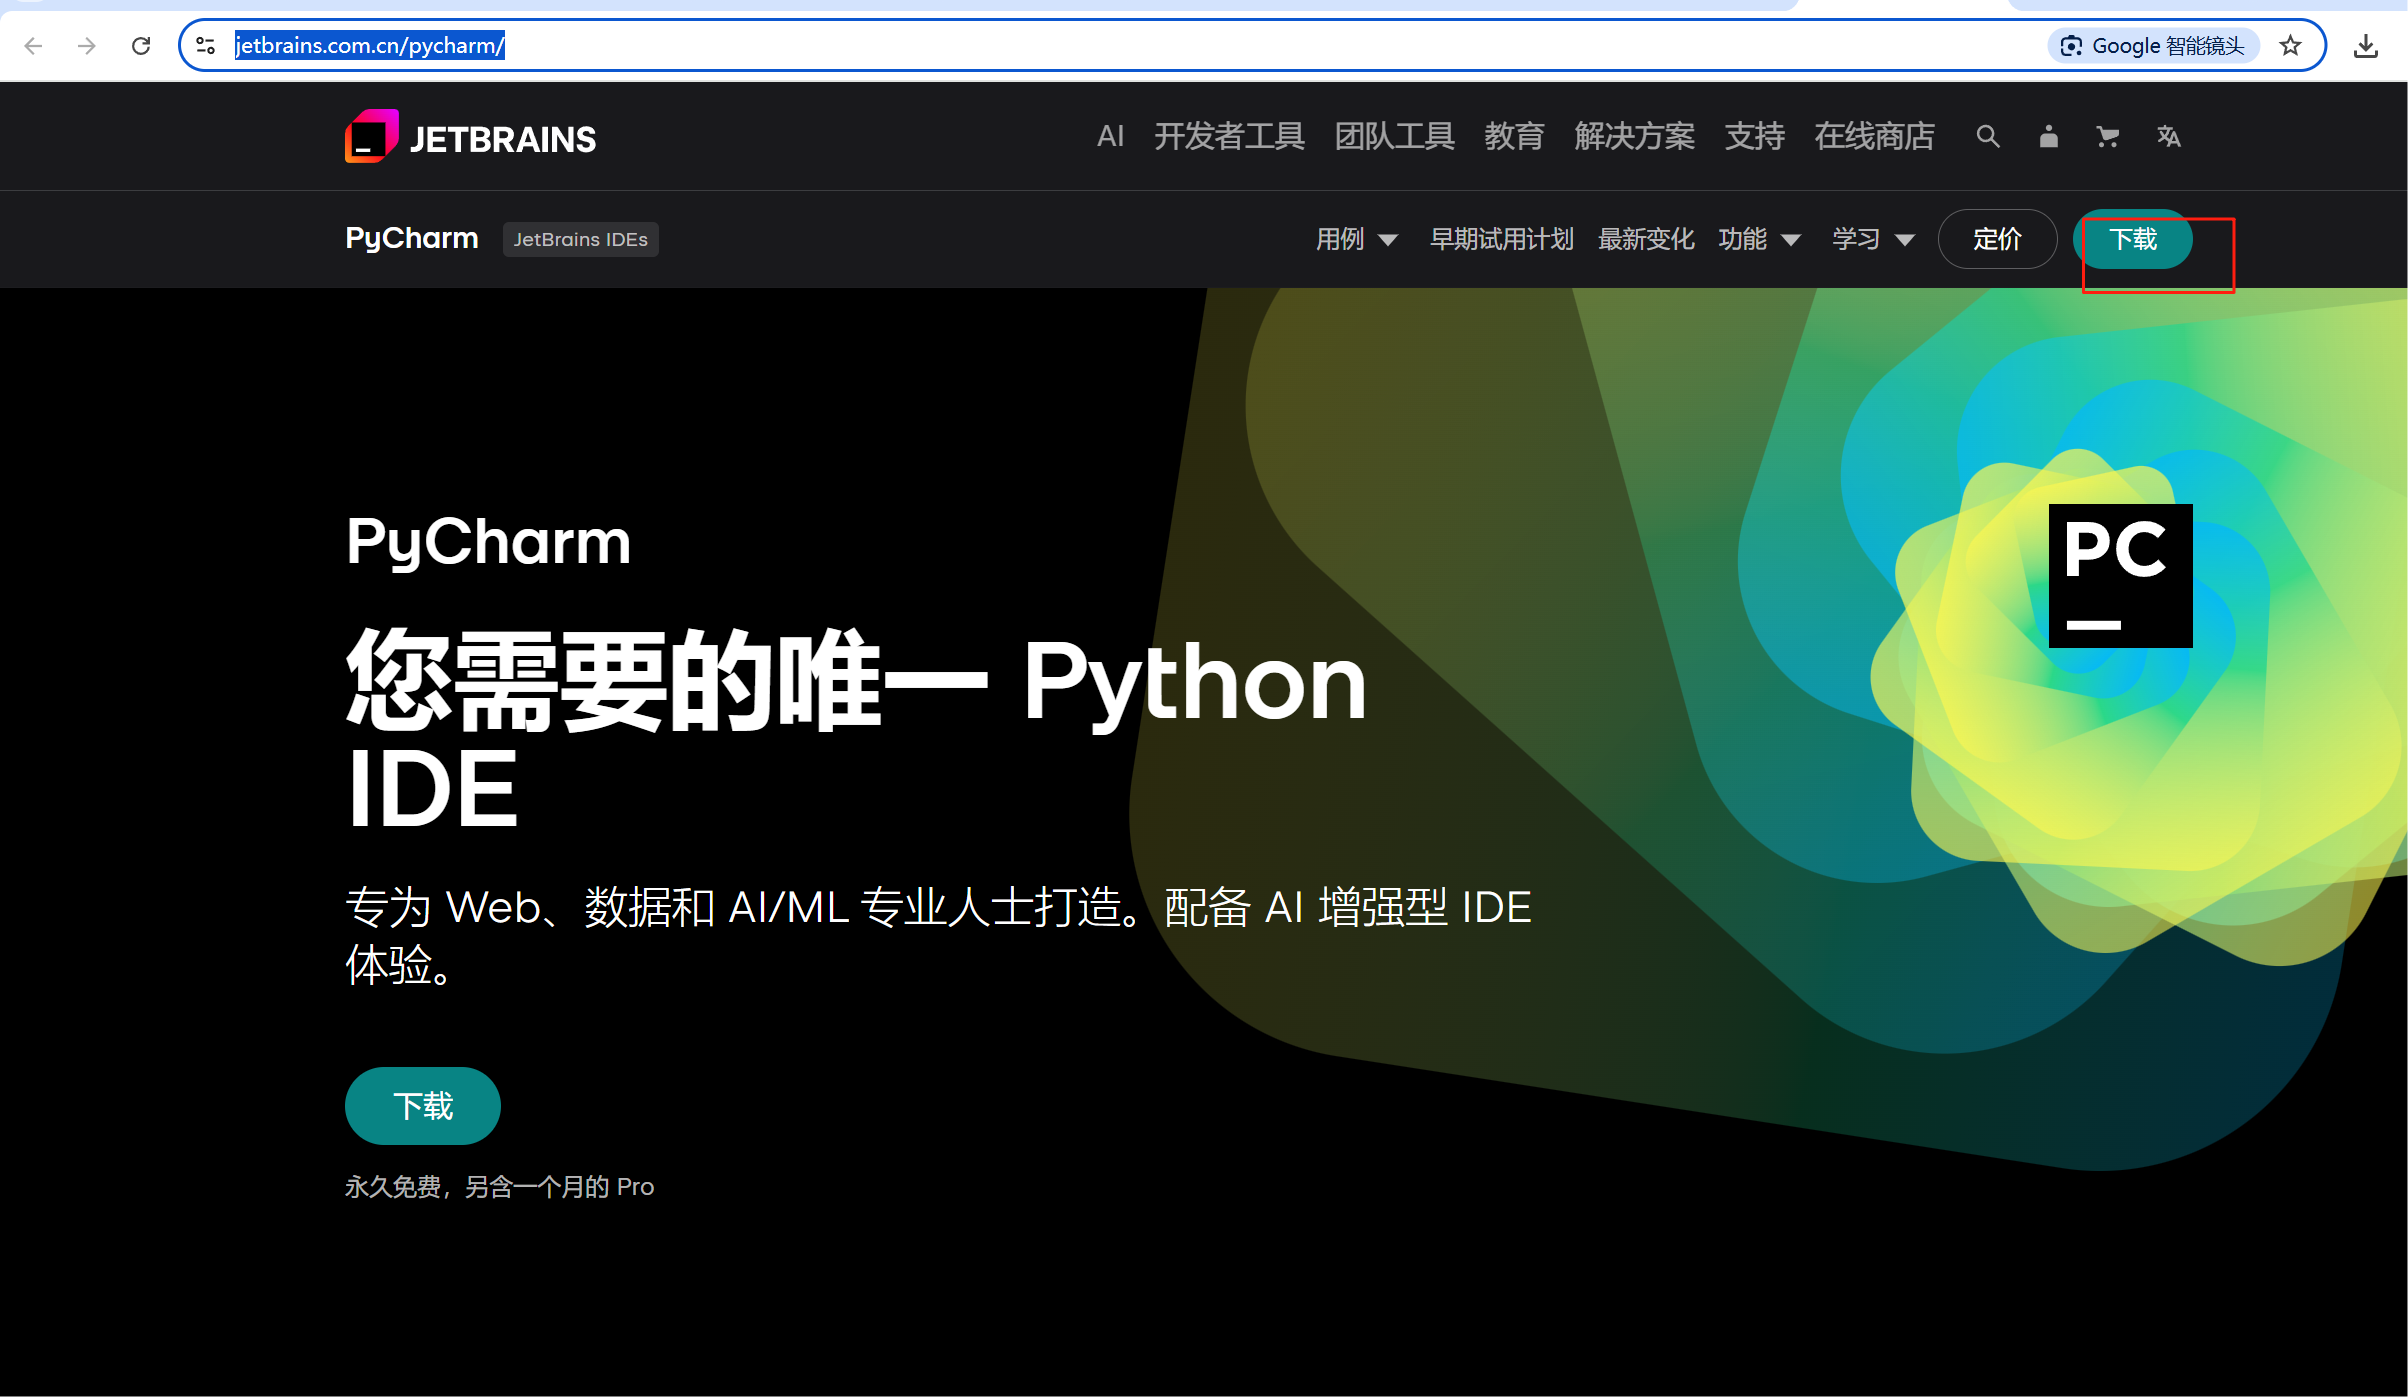The image size is (2408, 1397).
Task: Open the shopping cart icon
Action: point(2107,137)
